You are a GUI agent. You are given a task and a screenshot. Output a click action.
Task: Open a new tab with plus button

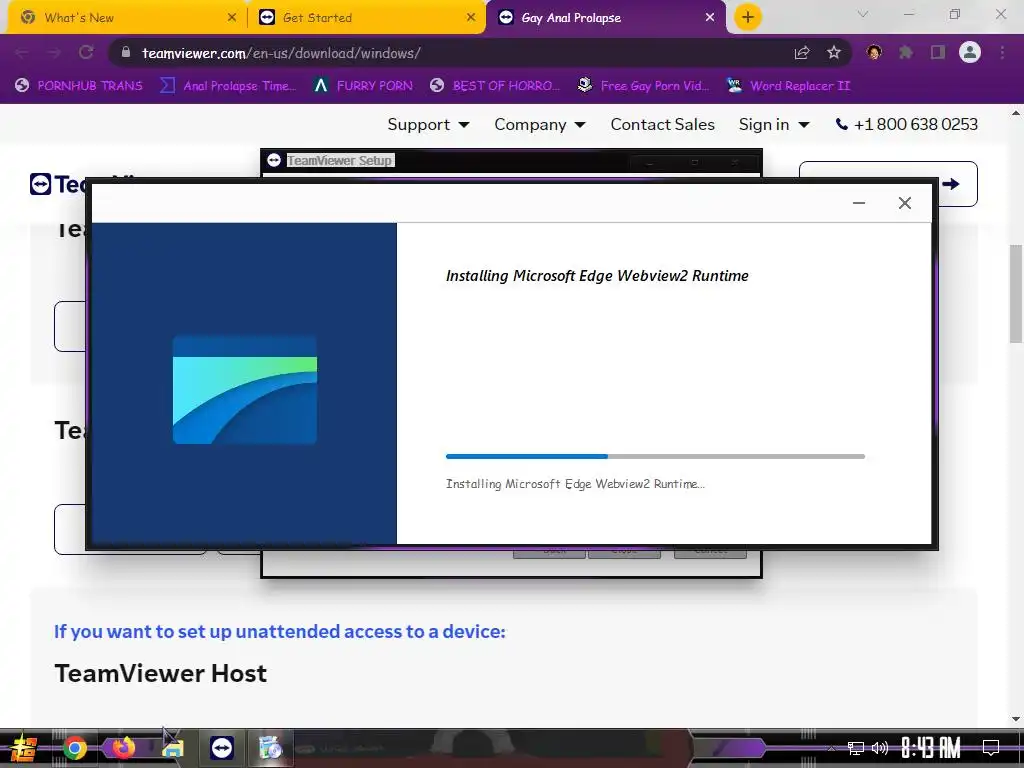point(748,17)
